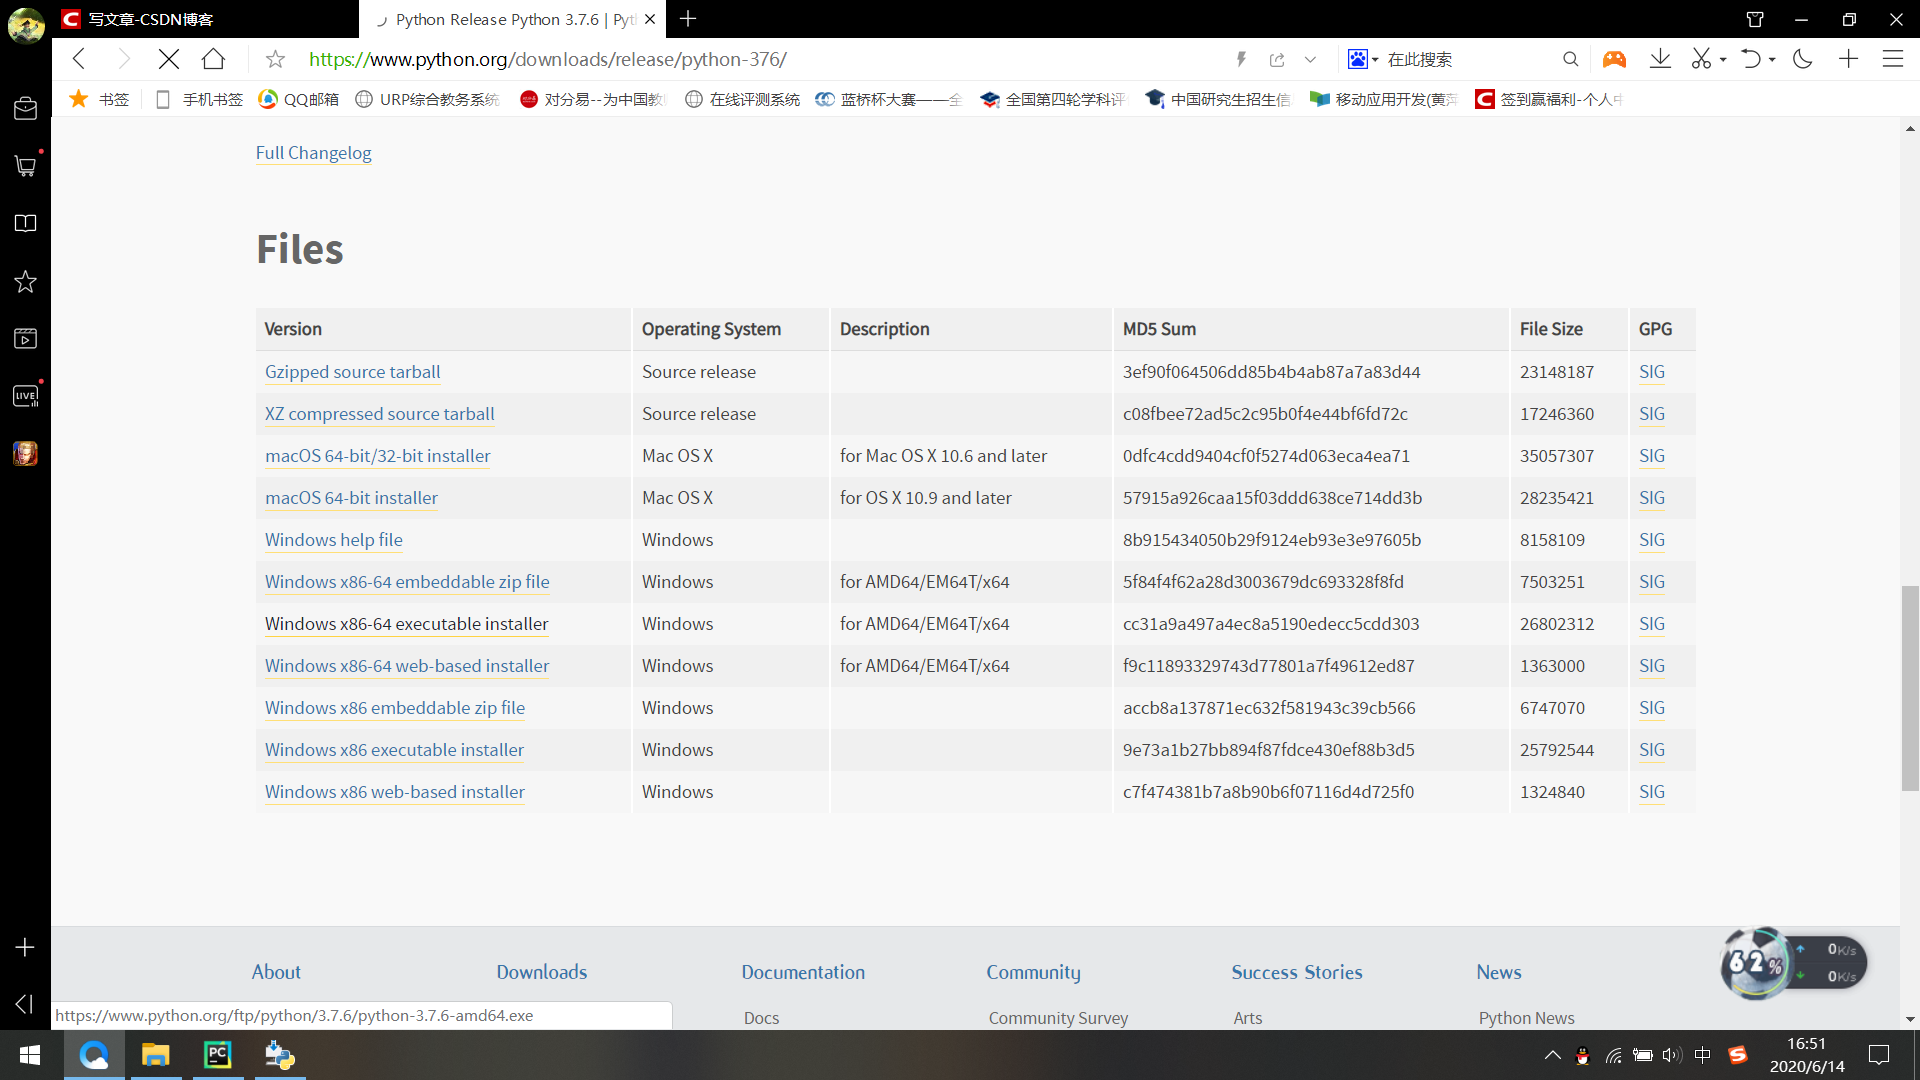Viewport: 1920px width, 1080px height.
Task: Open the browser hamburger menu
Action: [1893, 59]
